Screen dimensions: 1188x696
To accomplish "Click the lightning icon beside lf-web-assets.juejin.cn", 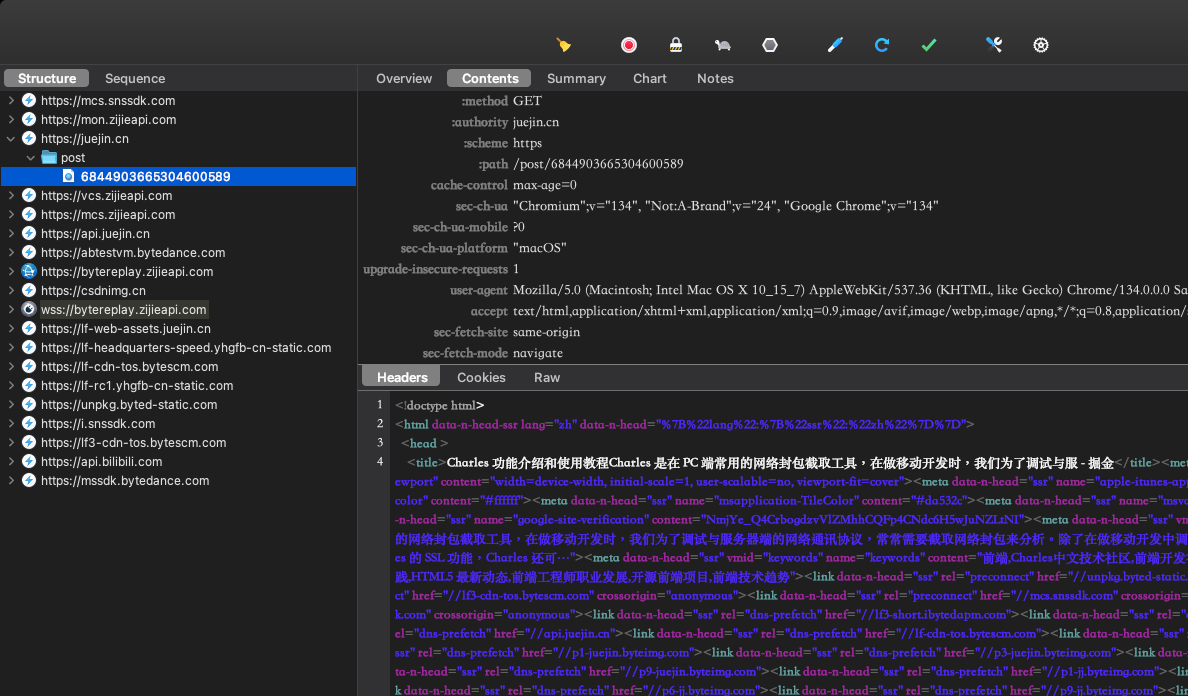I will (29, 328).
